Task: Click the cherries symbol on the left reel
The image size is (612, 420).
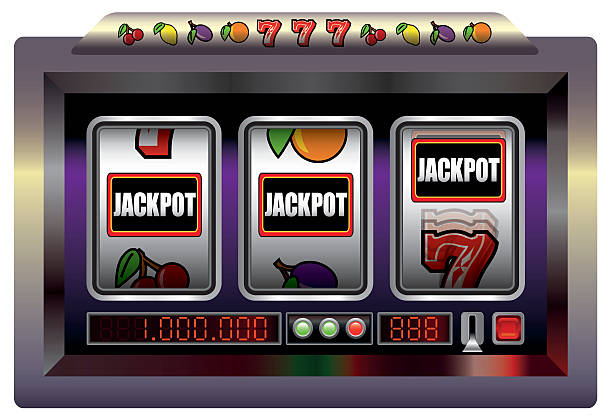Action: (152, 269)
